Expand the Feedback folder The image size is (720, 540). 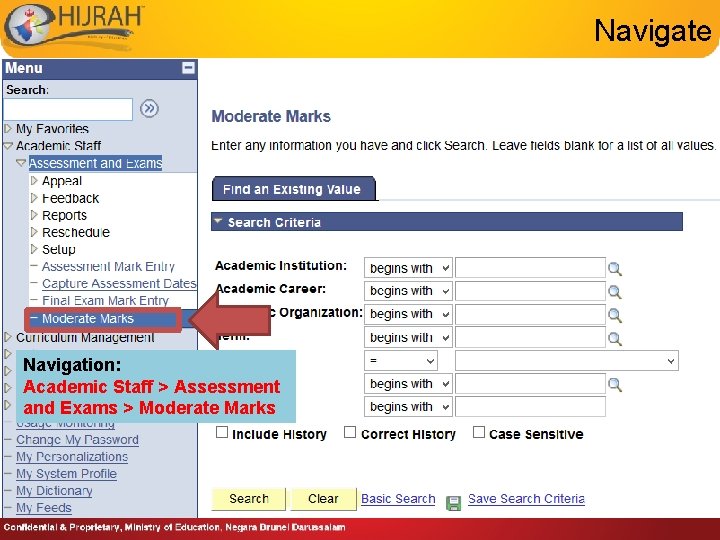pos(34,198)
